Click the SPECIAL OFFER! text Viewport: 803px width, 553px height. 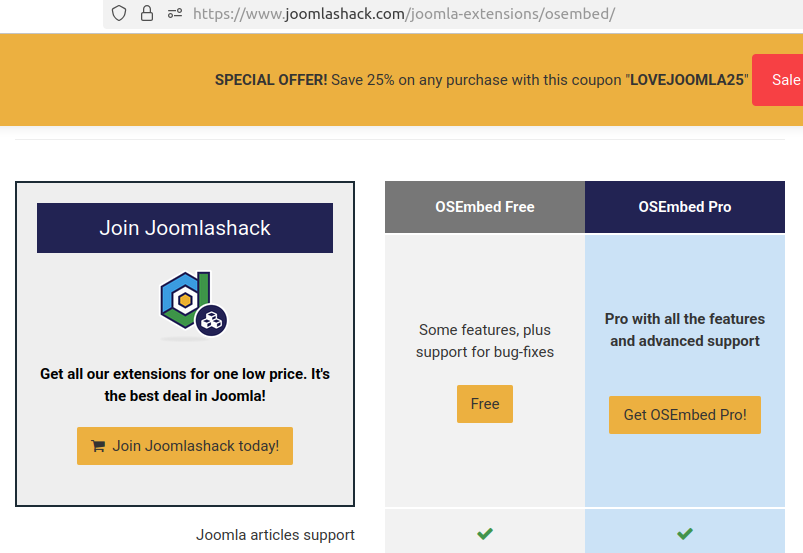pos(270,80)
